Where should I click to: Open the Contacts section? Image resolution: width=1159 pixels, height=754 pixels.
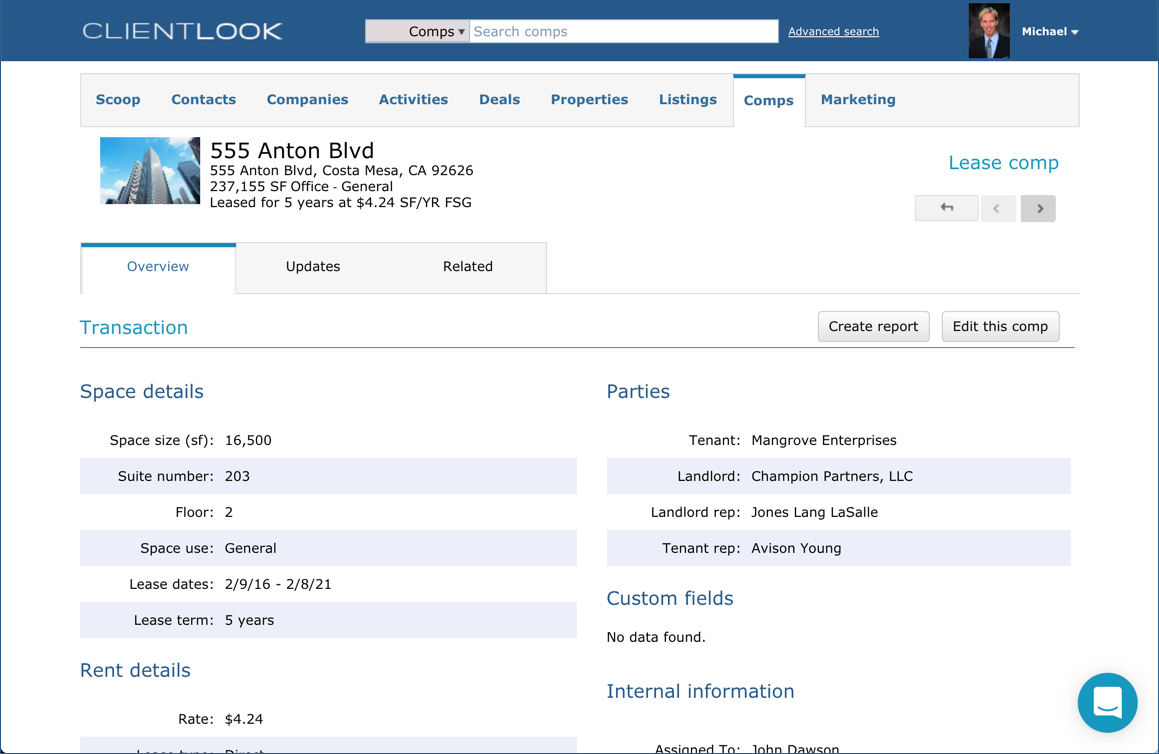[203, 99]
